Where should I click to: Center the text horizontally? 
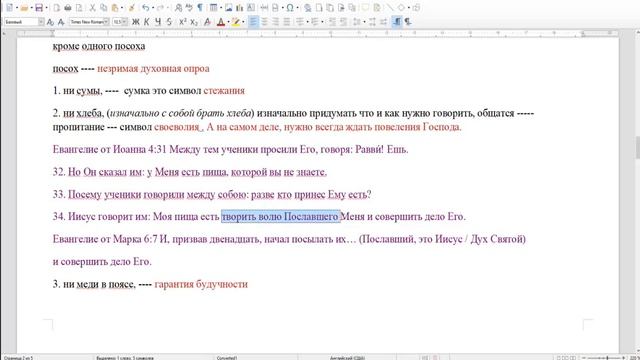tap(264, 22)
